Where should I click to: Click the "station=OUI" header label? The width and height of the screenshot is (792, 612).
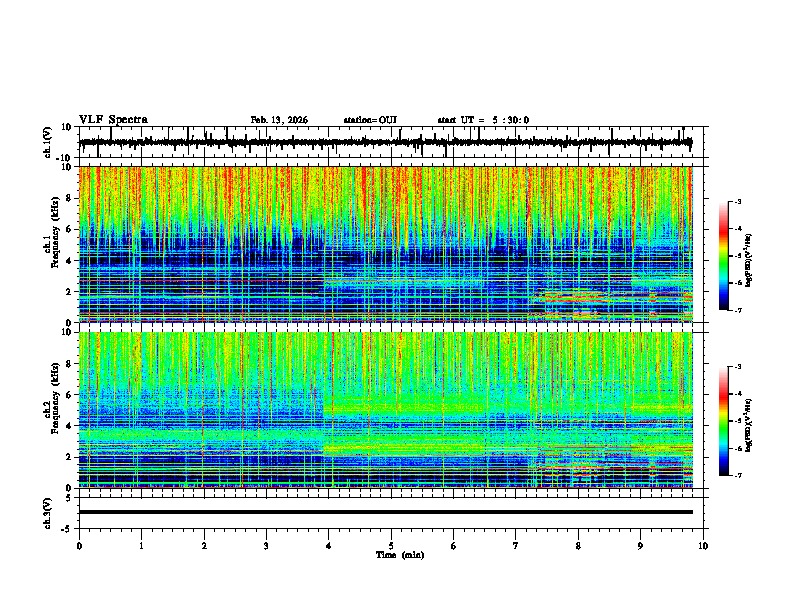point(370,120)
